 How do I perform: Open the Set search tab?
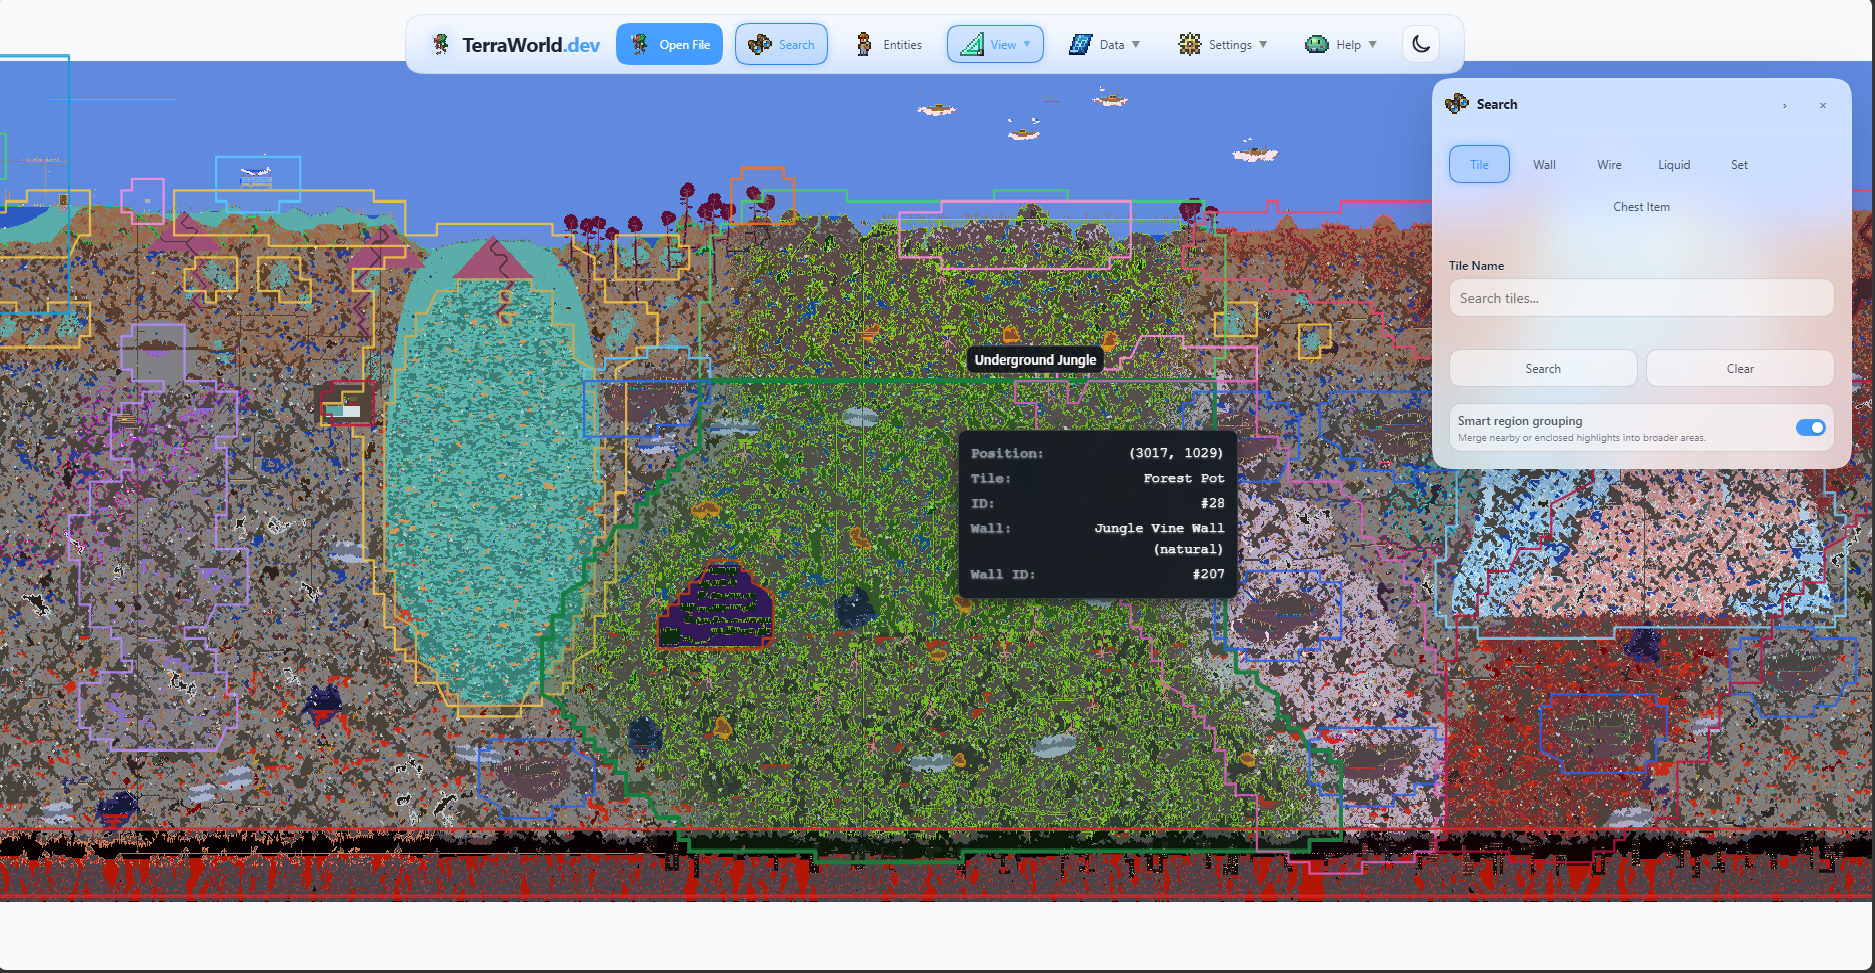[x=1739, y=164]
